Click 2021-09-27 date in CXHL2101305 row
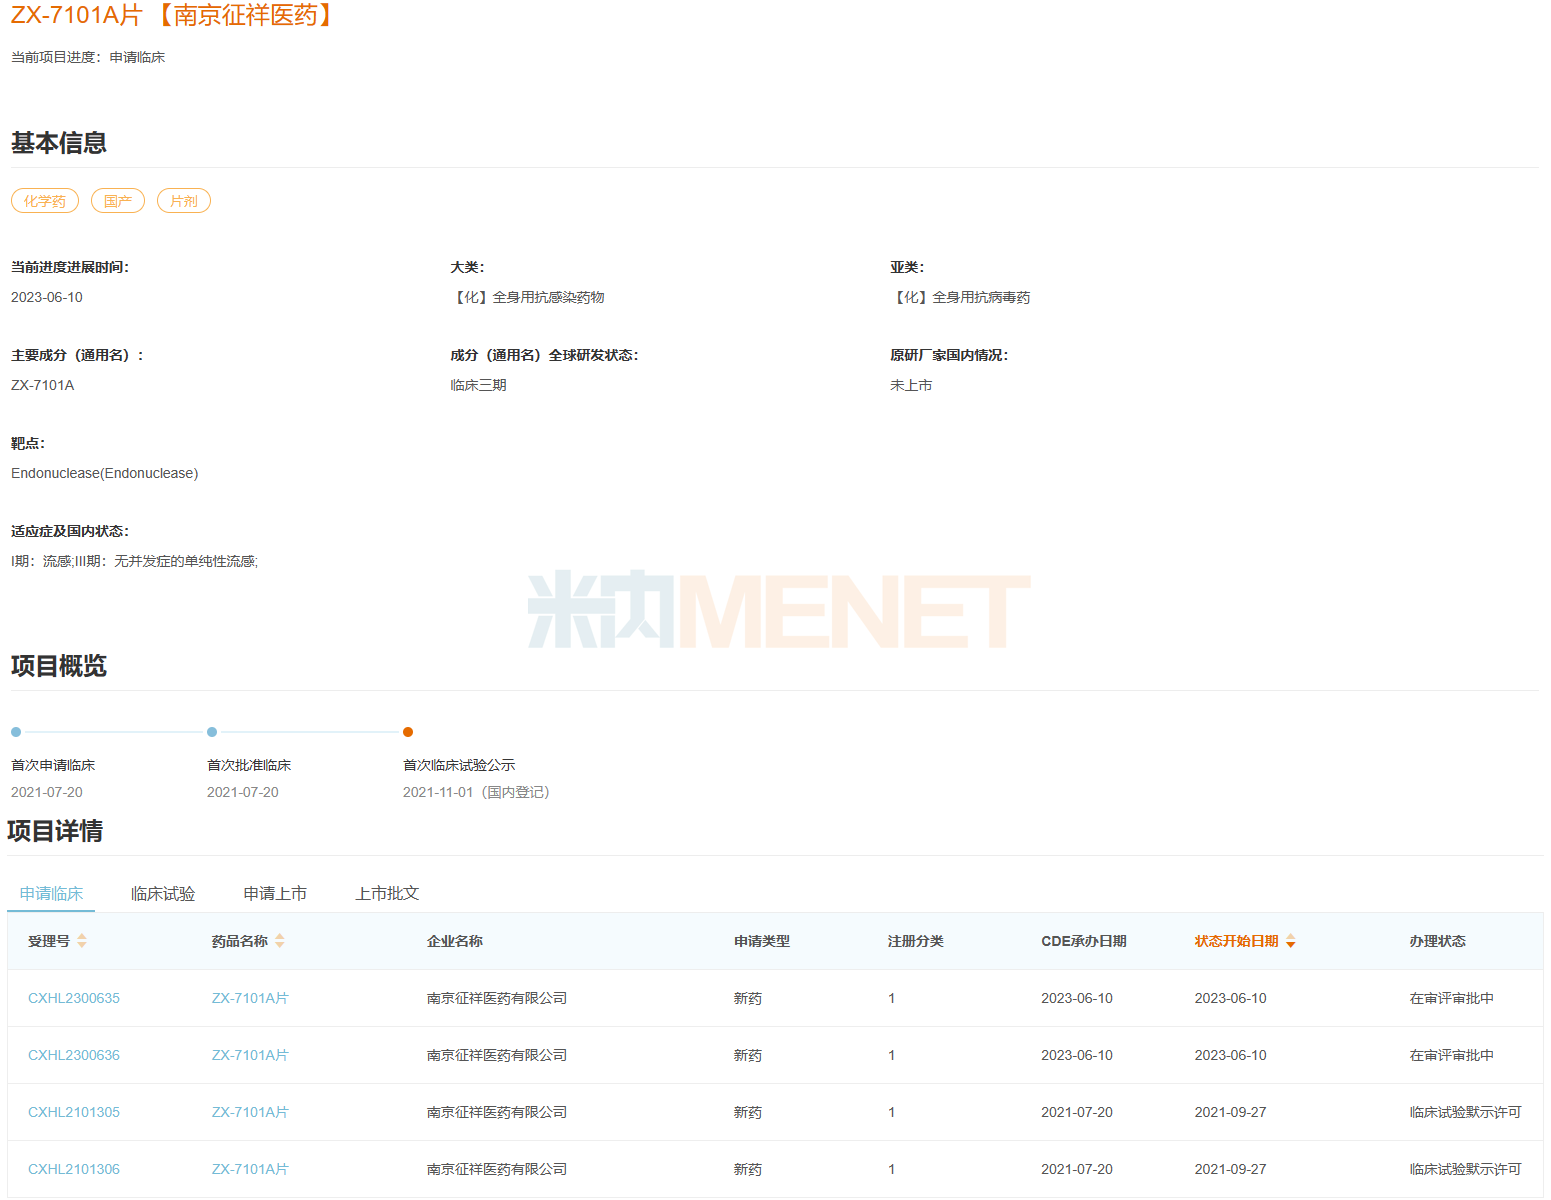This screenshot has width=1551, height=1200. [x=1230, y=1112]
